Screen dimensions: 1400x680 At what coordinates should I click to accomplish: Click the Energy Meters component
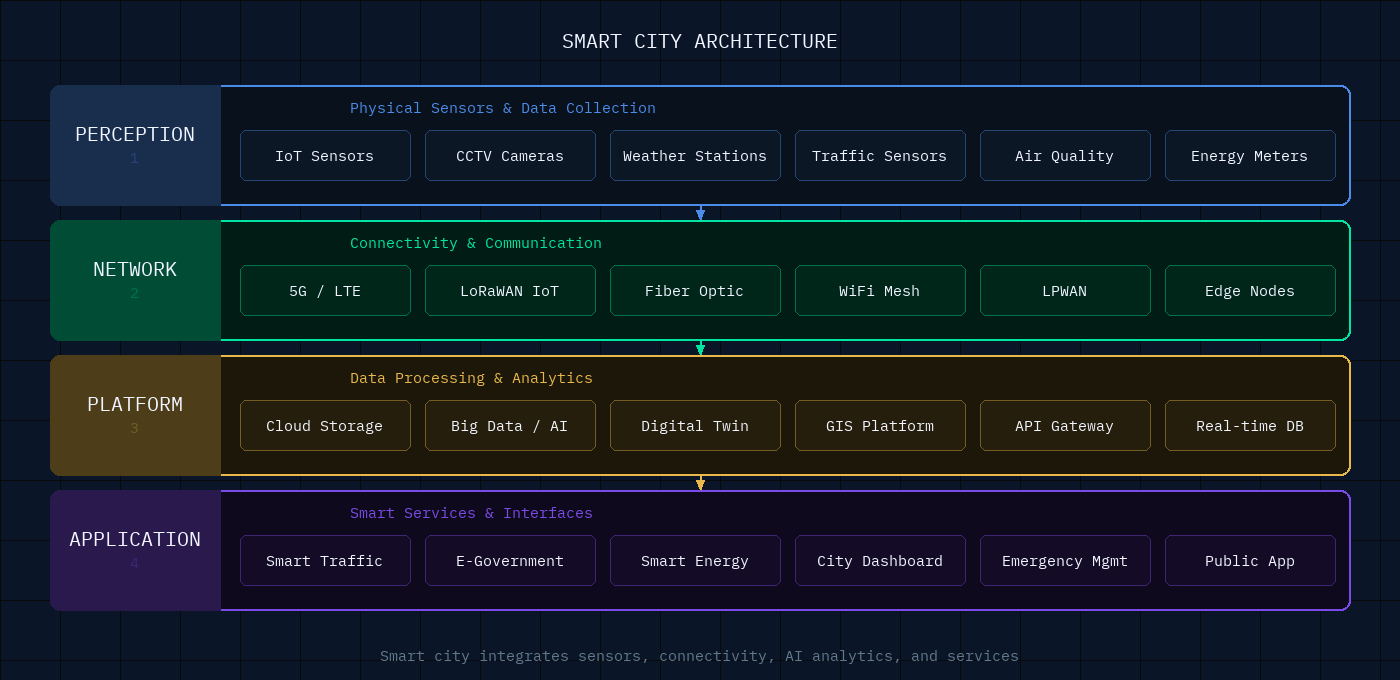coord(1250,156)
